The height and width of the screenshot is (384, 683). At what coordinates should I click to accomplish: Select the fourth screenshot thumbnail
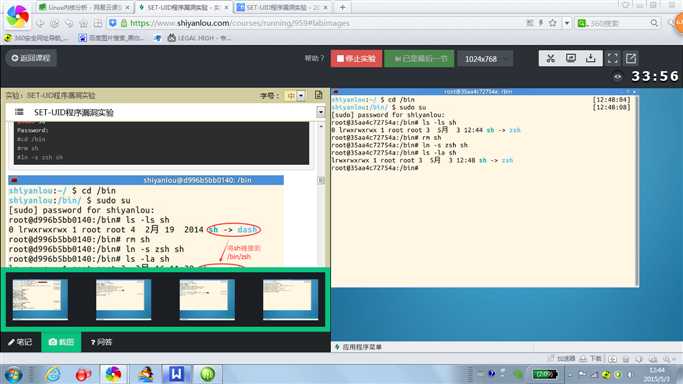click(x=291, y=299)
